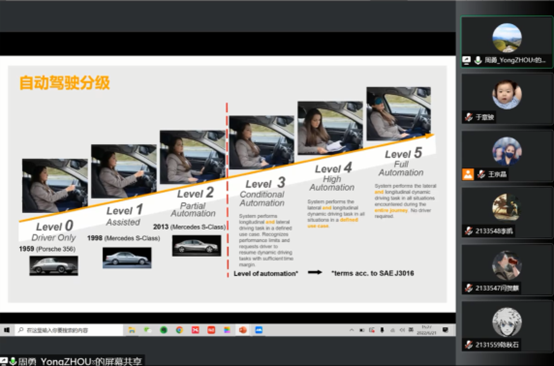Click the orange host badge on 王京晶's tile
This screenshot has height=366, width=554.
(x=468, y=174)
